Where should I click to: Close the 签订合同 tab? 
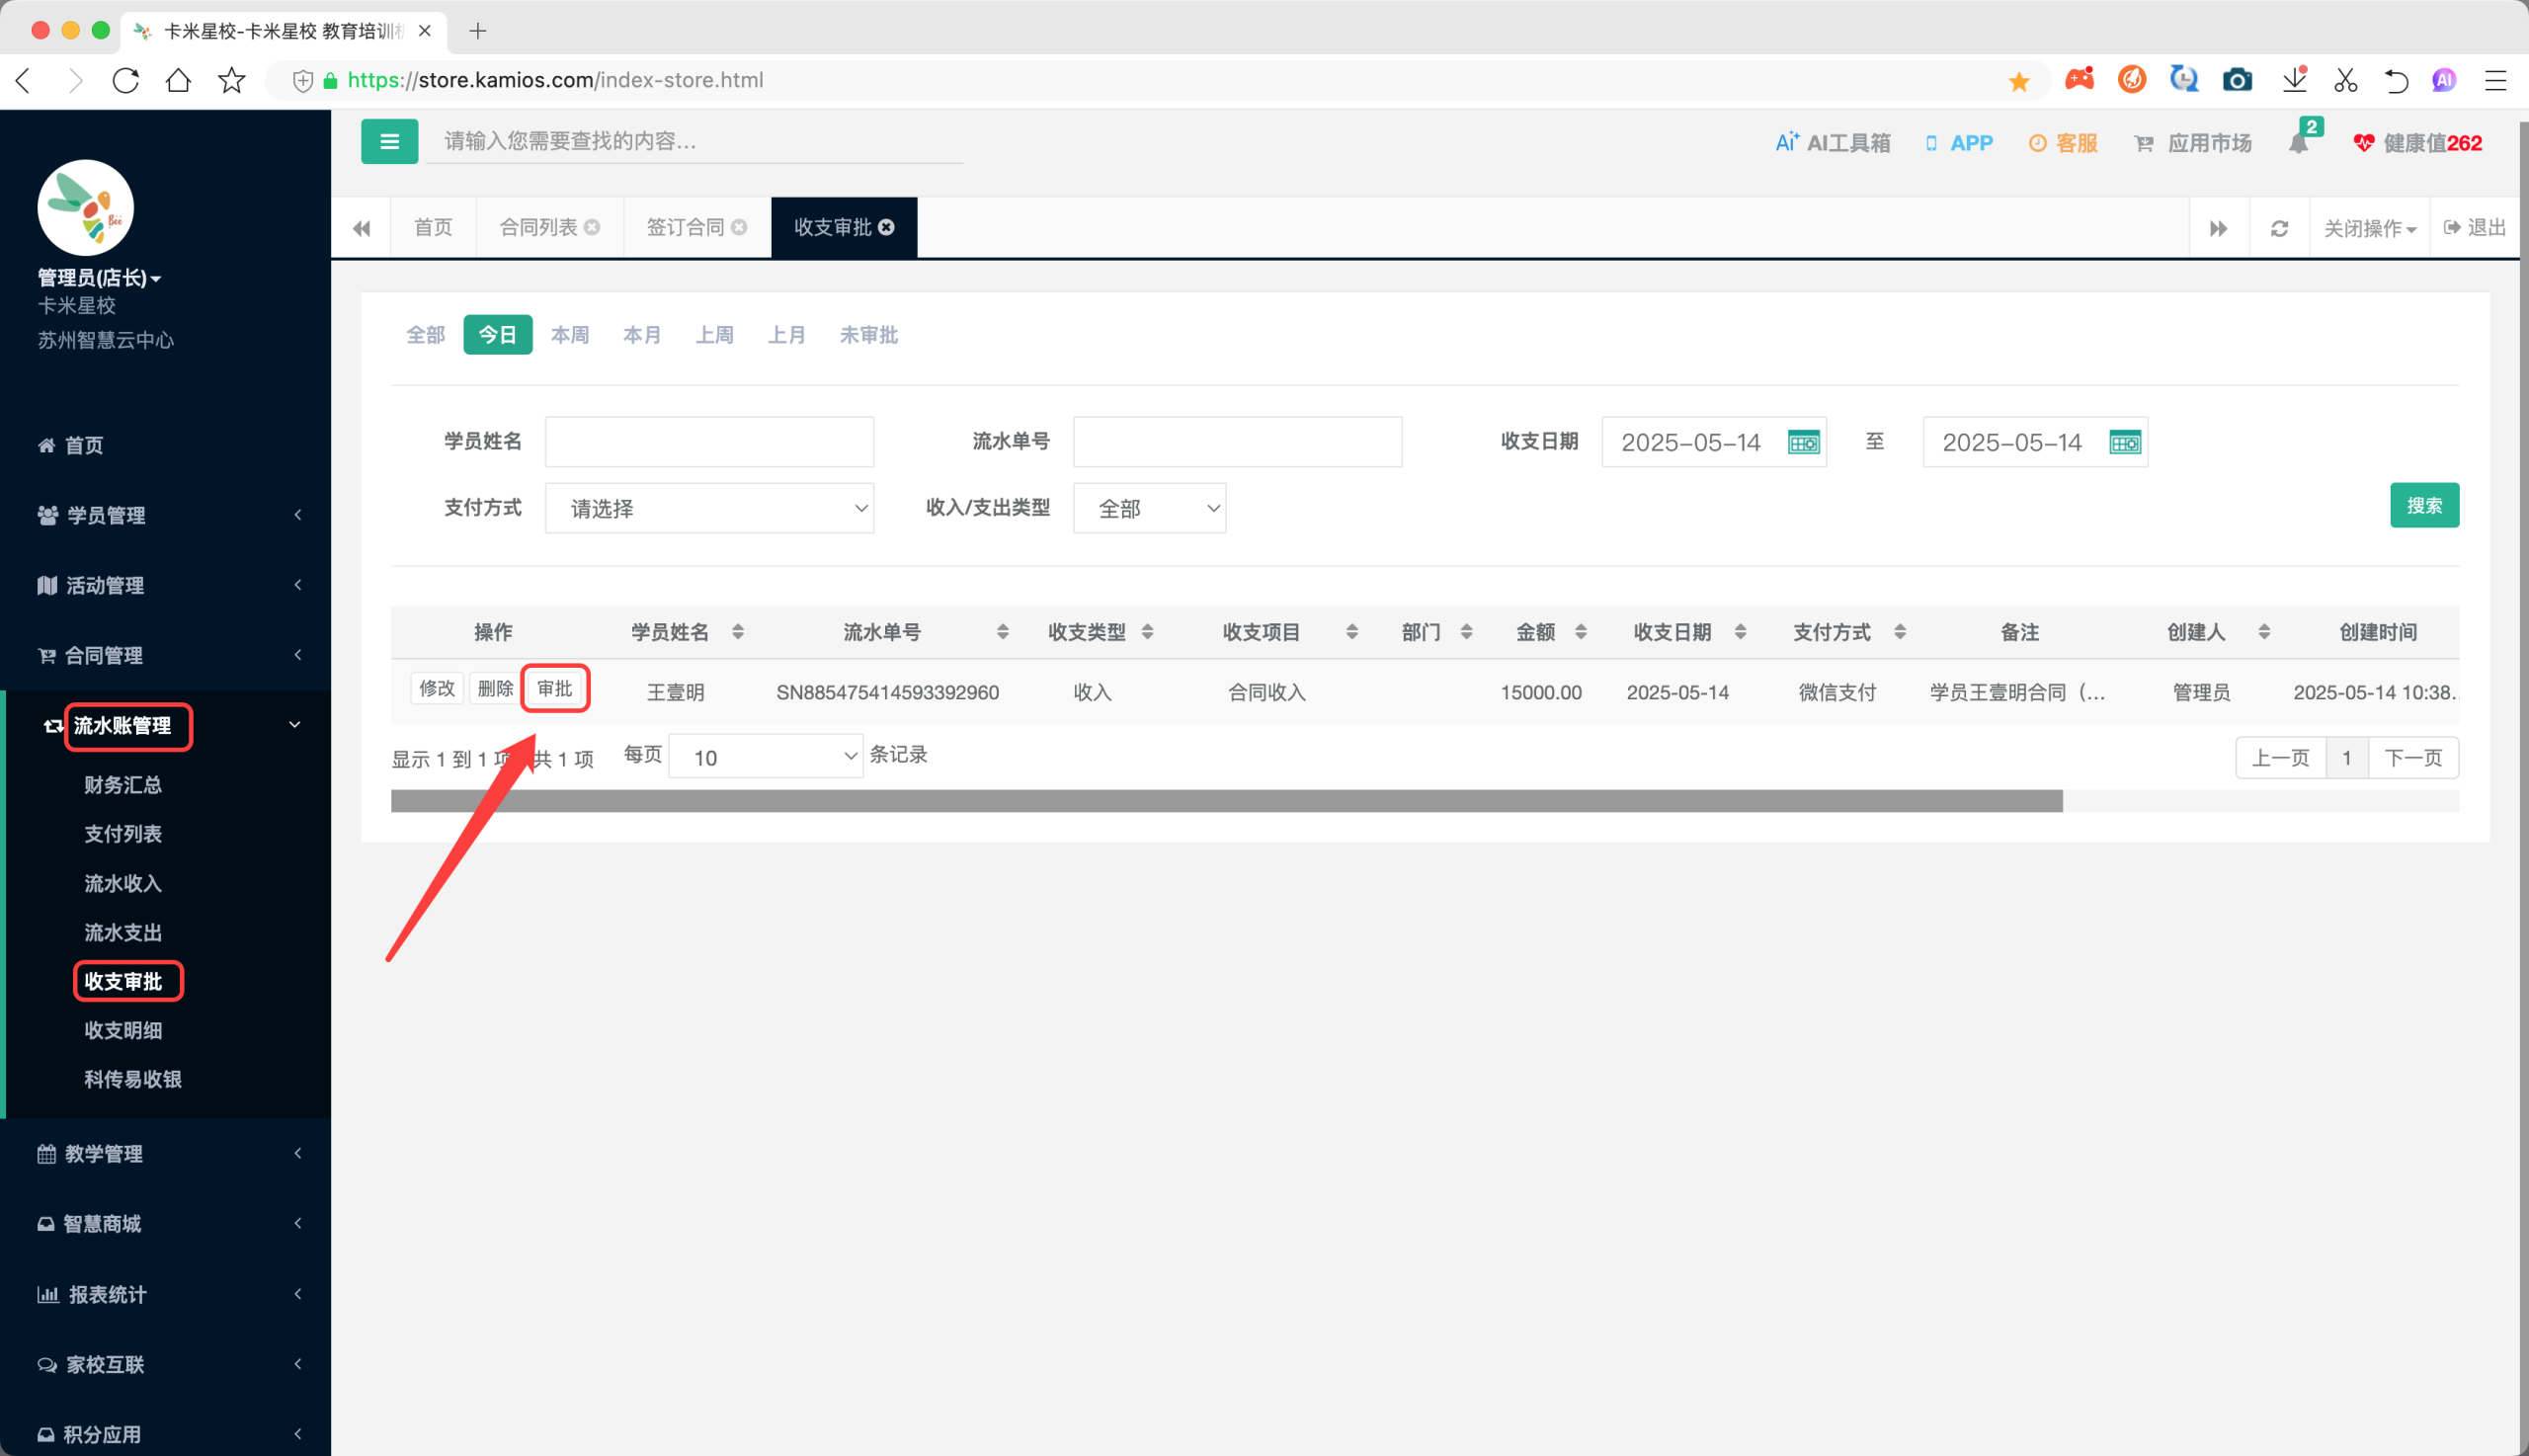739,227
